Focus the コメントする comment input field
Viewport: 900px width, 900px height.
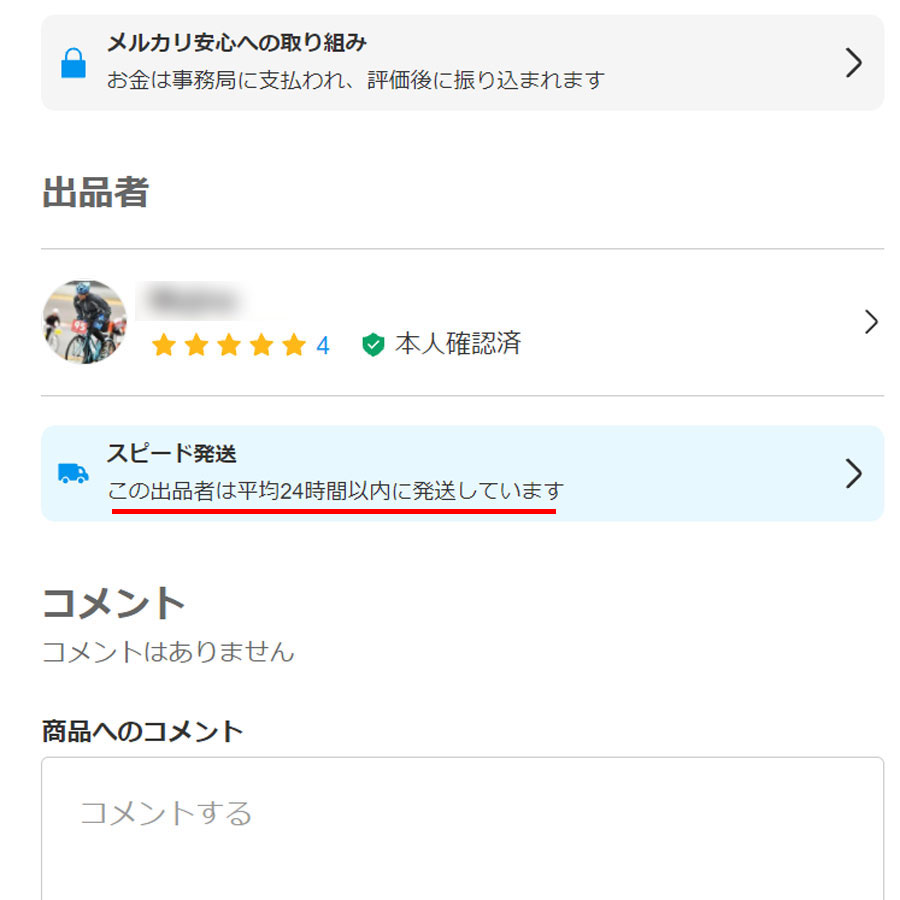click(x=462, y=828)
